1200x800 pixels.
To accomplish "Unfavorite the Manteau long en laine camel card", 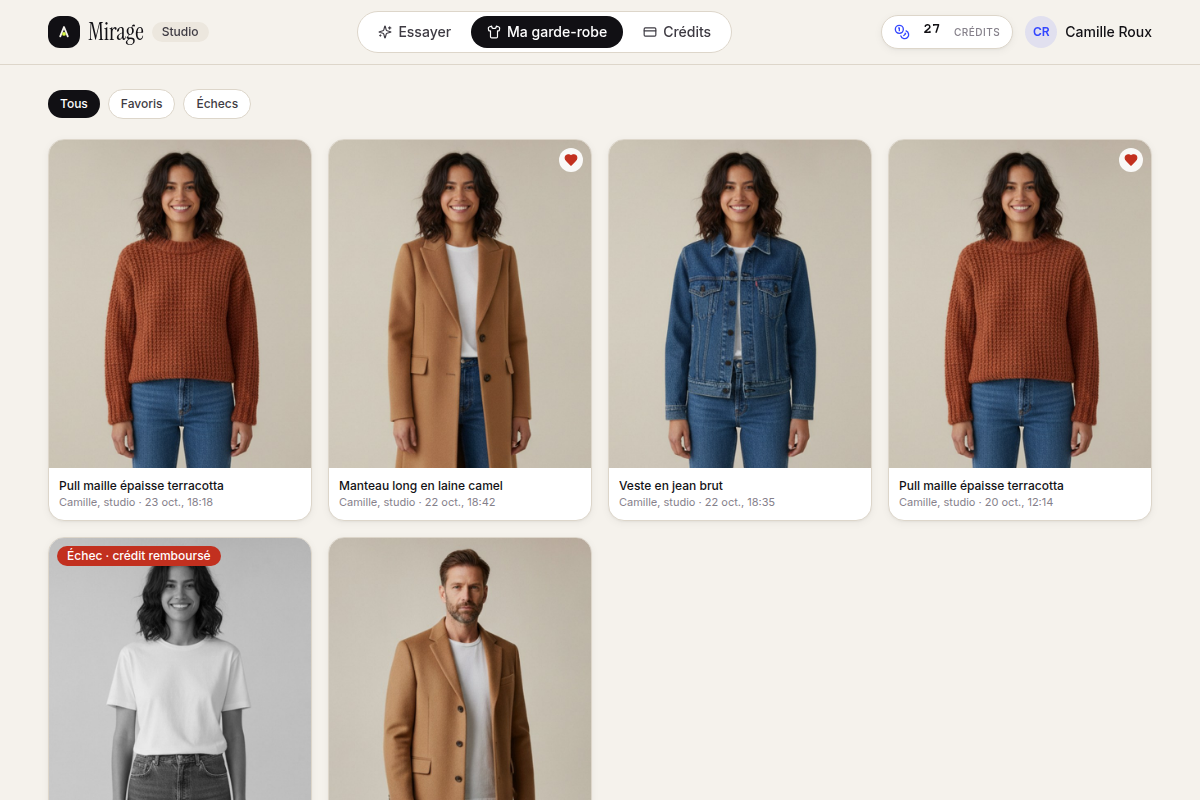I will point(571,160).
